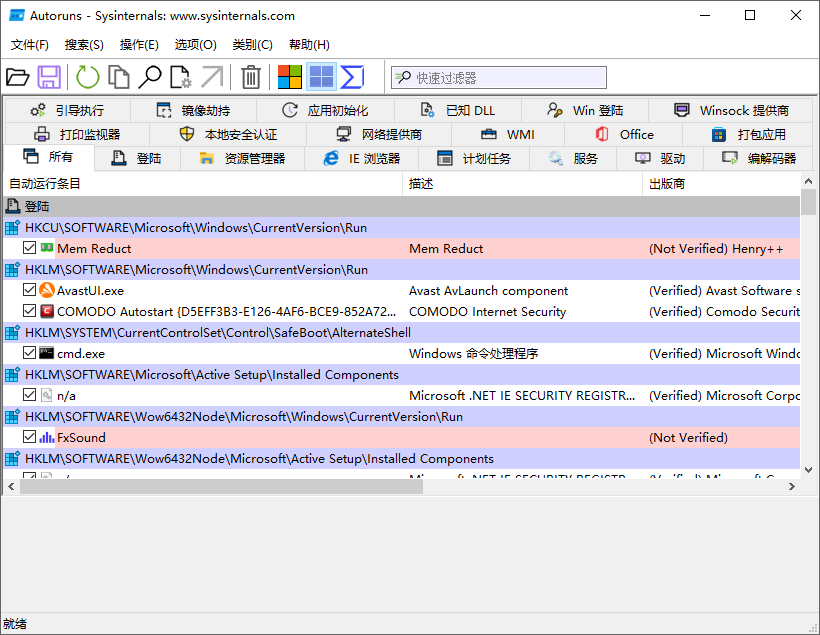Viewport: 820px width, 635px height.
Task: Switch to the 引导执行 tab
Action: (x=67, y=110)
